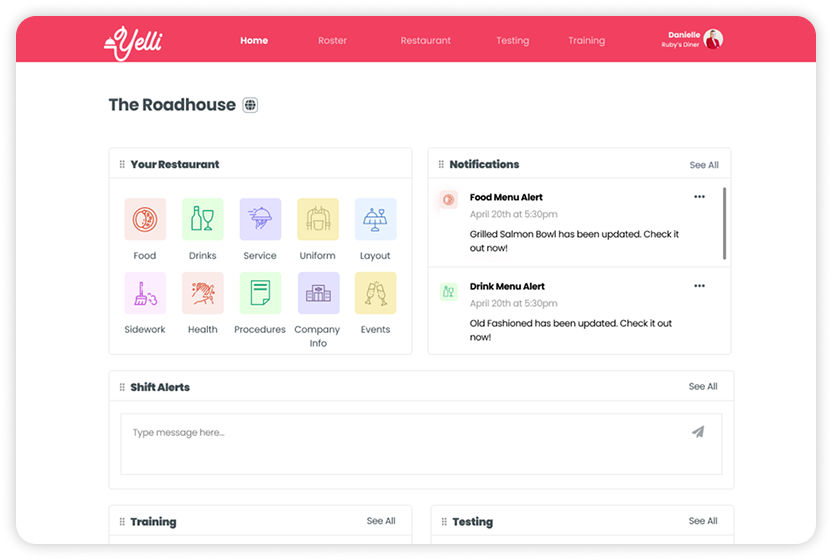Select the Grilled Salmon Bowl notification text
The height and width of the screenshot is (560, 832).
click(574, 241)
